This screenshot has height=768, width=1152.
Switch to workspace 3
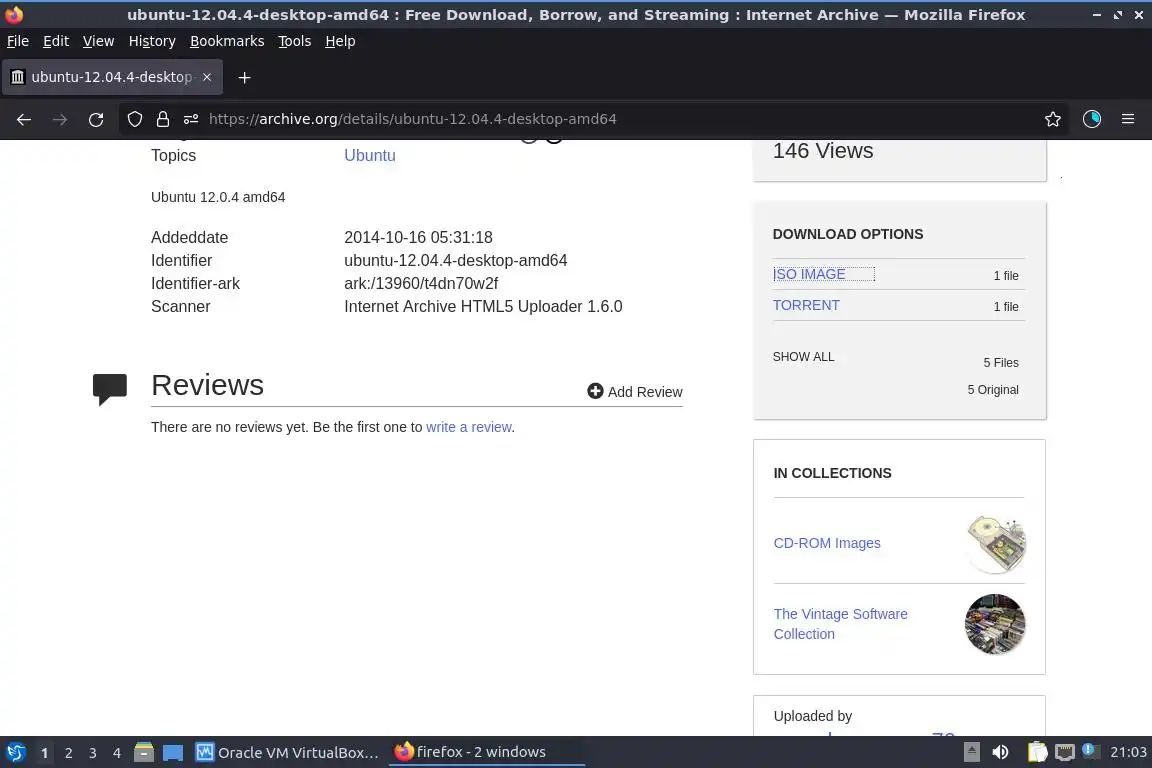93,753
